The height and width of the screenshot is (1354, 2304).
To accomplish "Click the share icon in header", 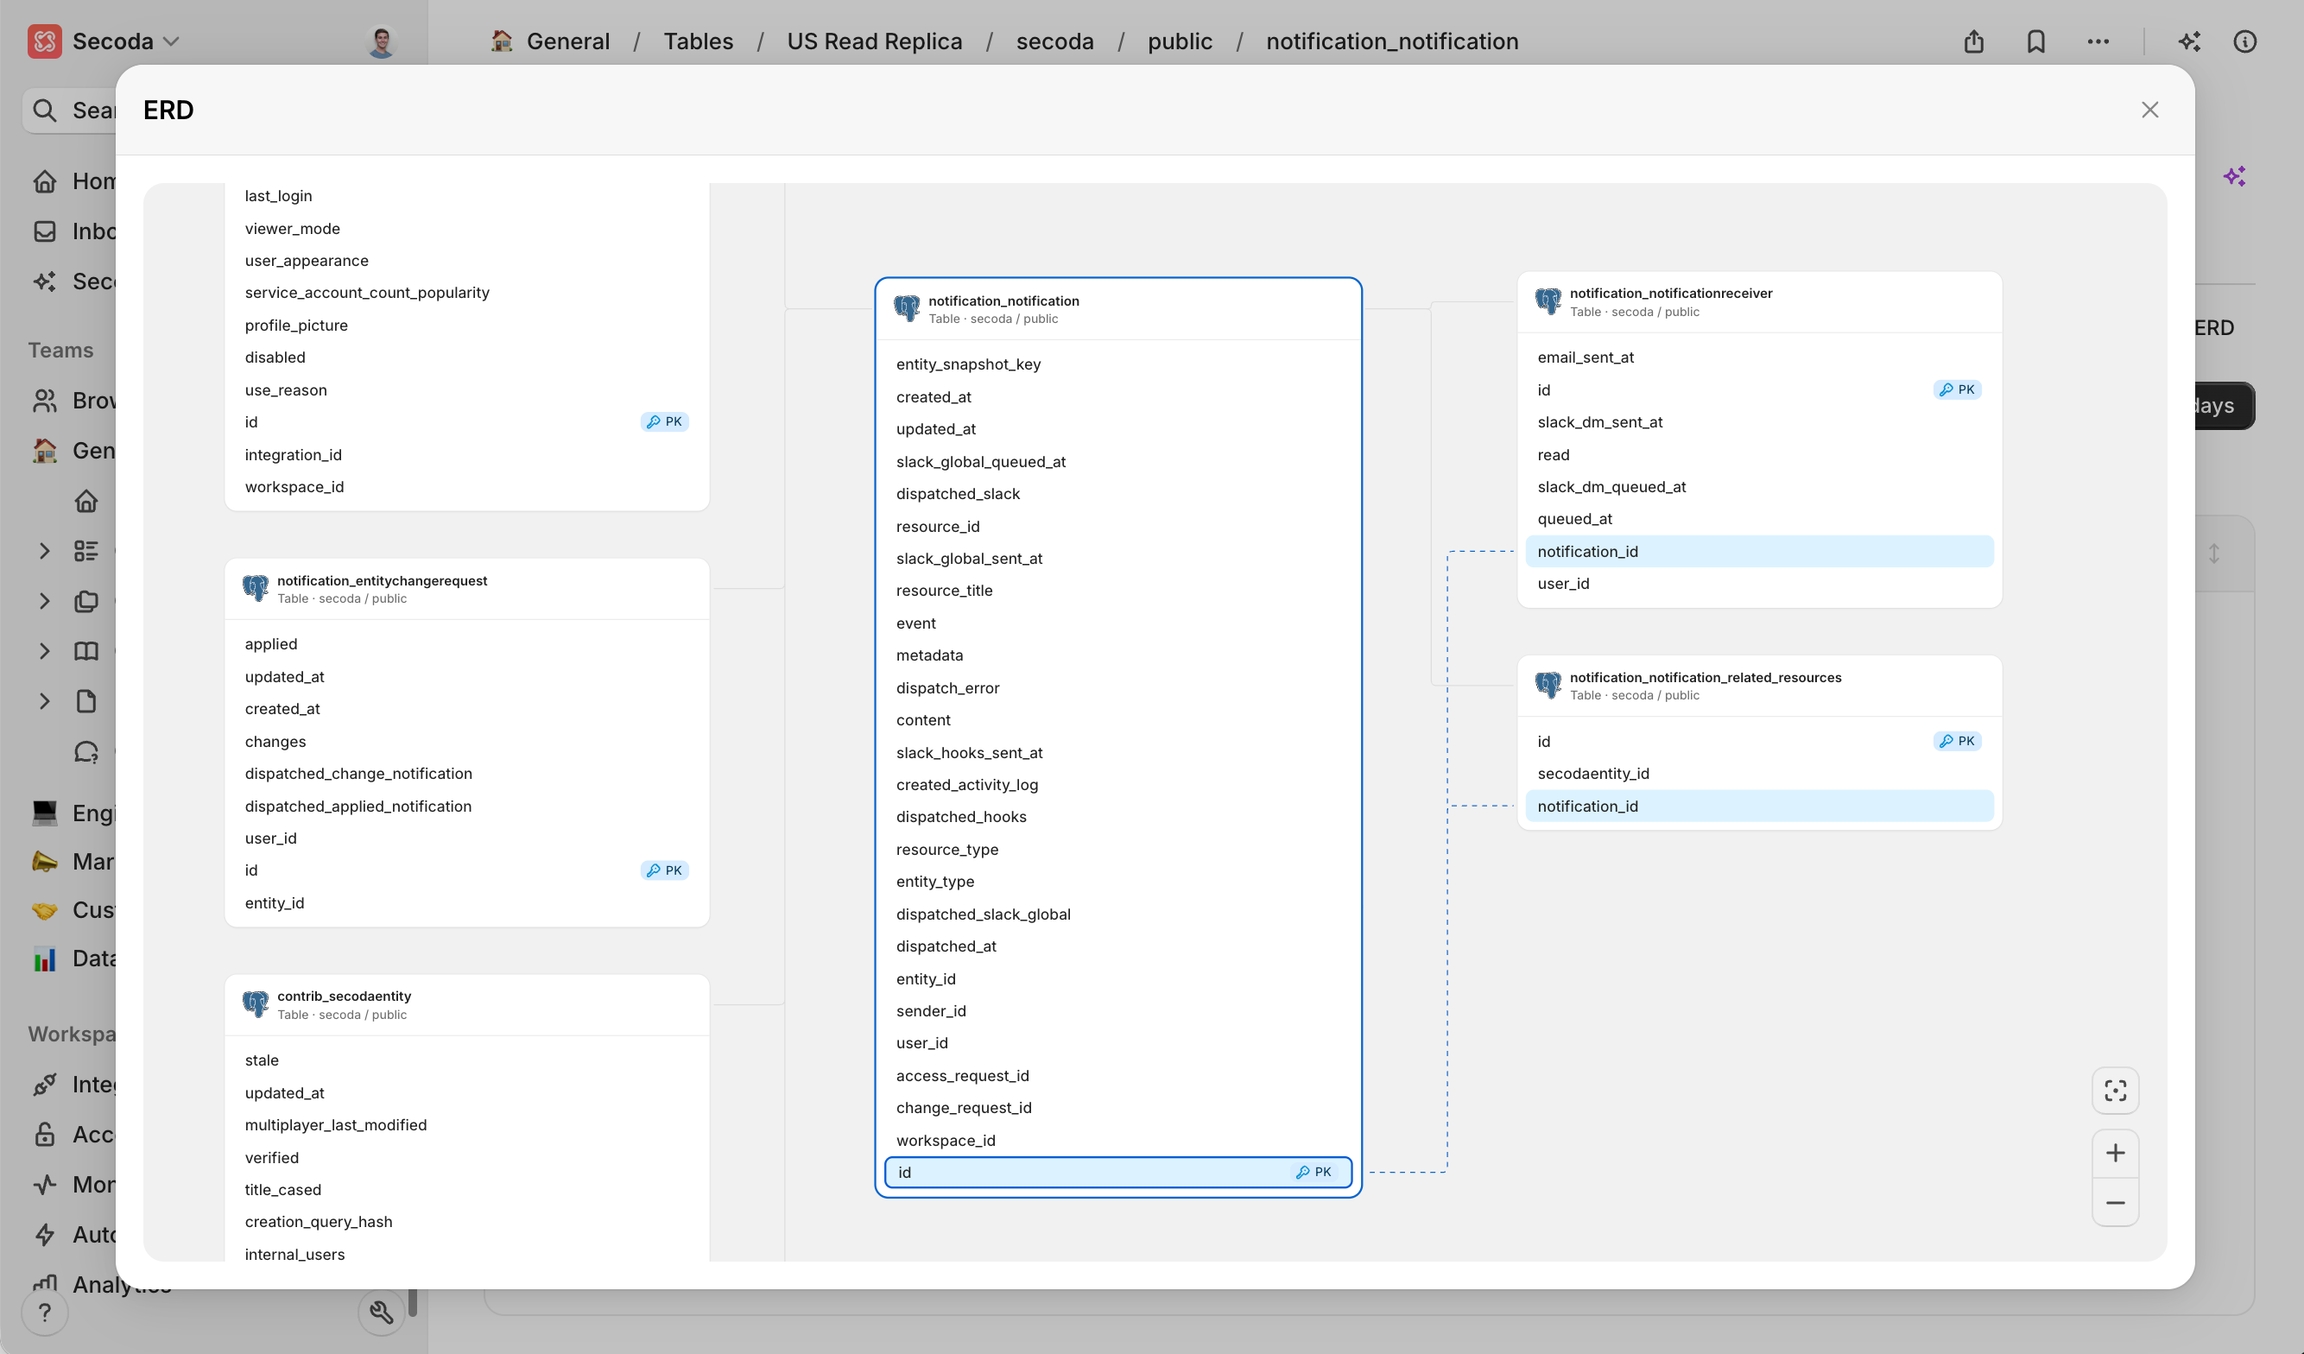I will click(1973, 41).
